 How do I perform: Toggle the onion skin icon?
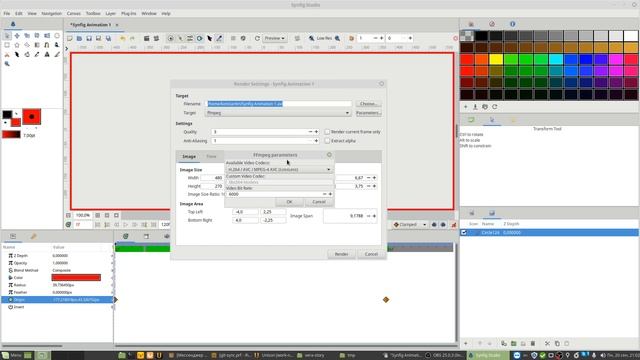pyautogui.click(x=351, y=38)
